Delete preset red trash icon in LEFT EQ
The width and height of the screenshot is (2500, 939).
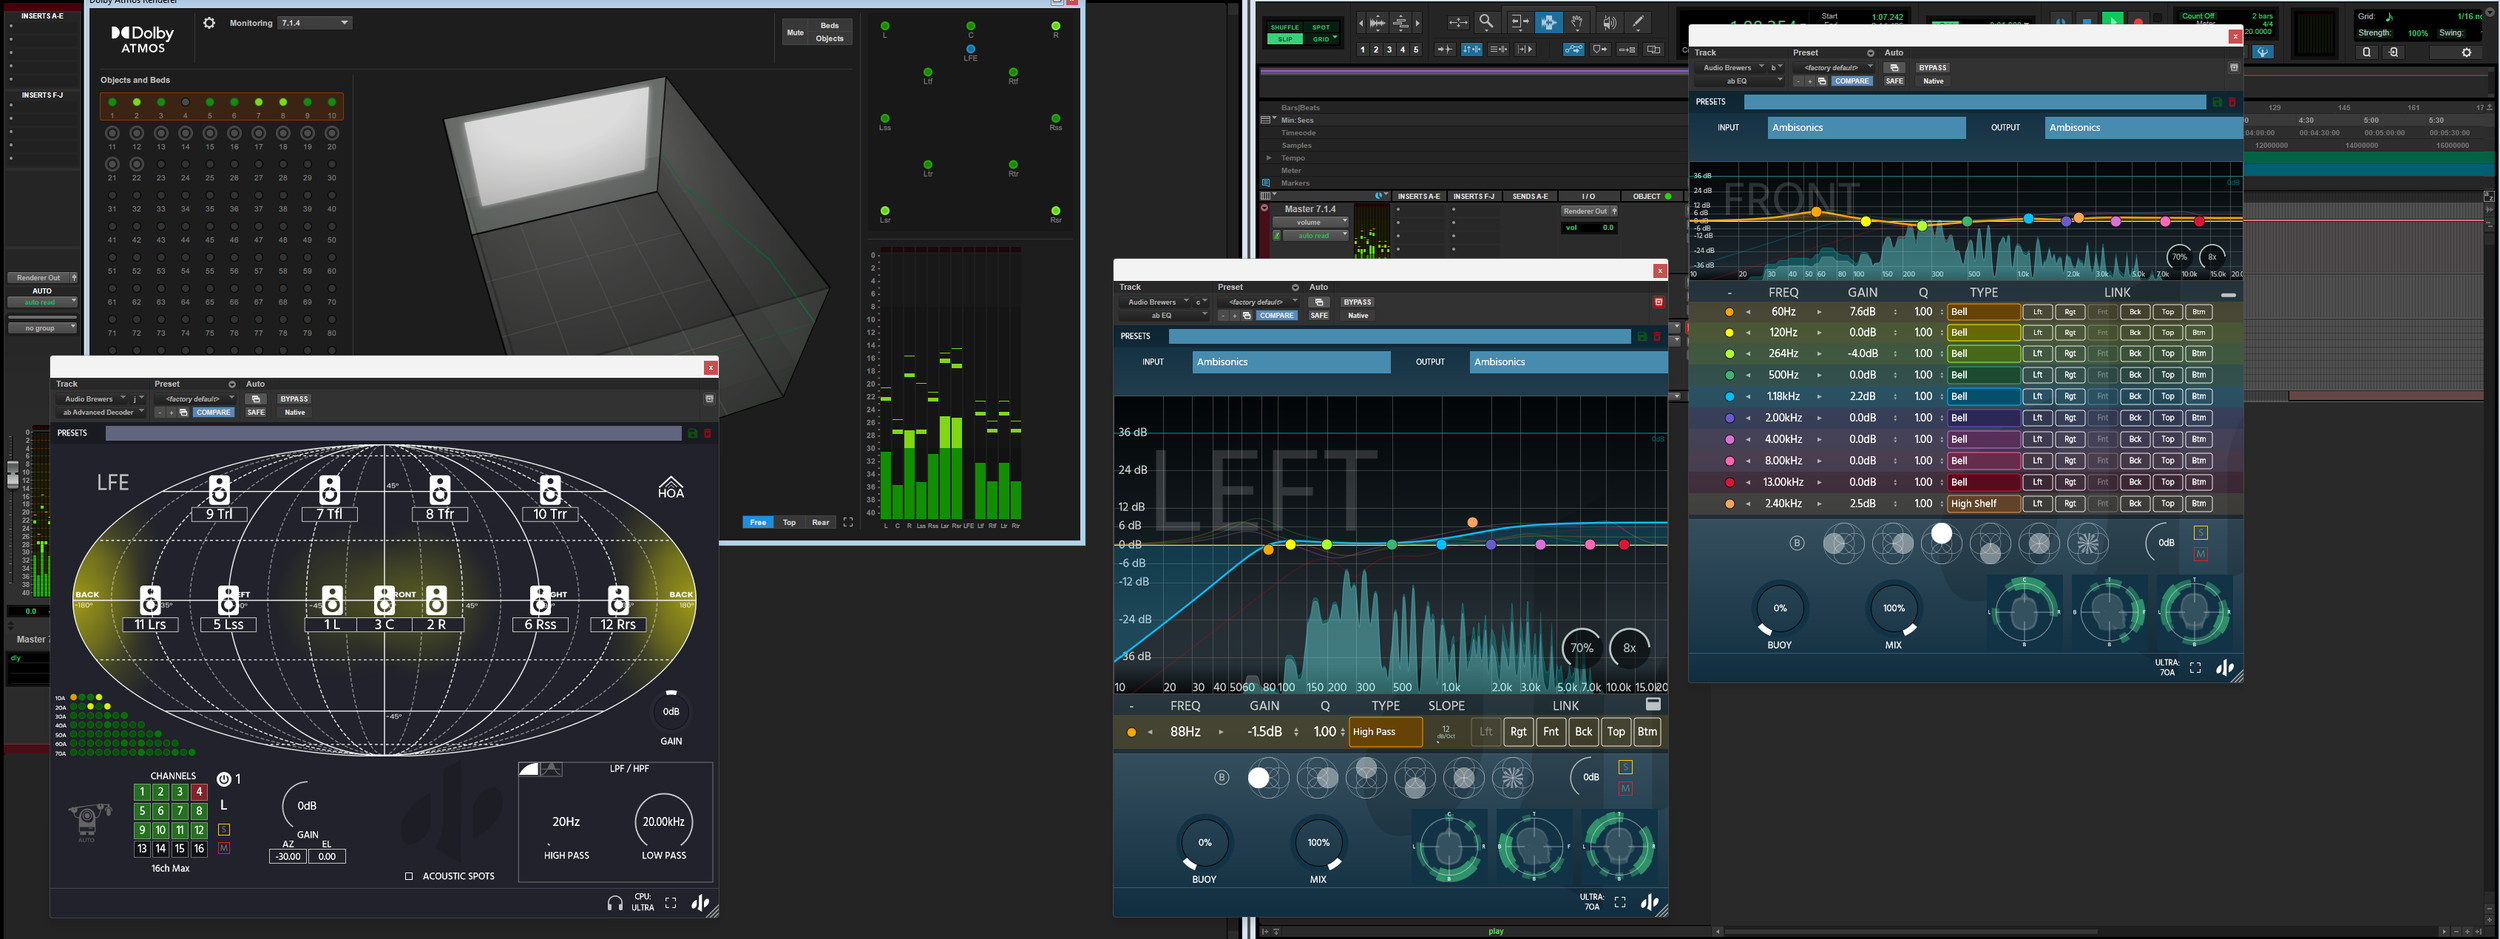click(1657, 336)
